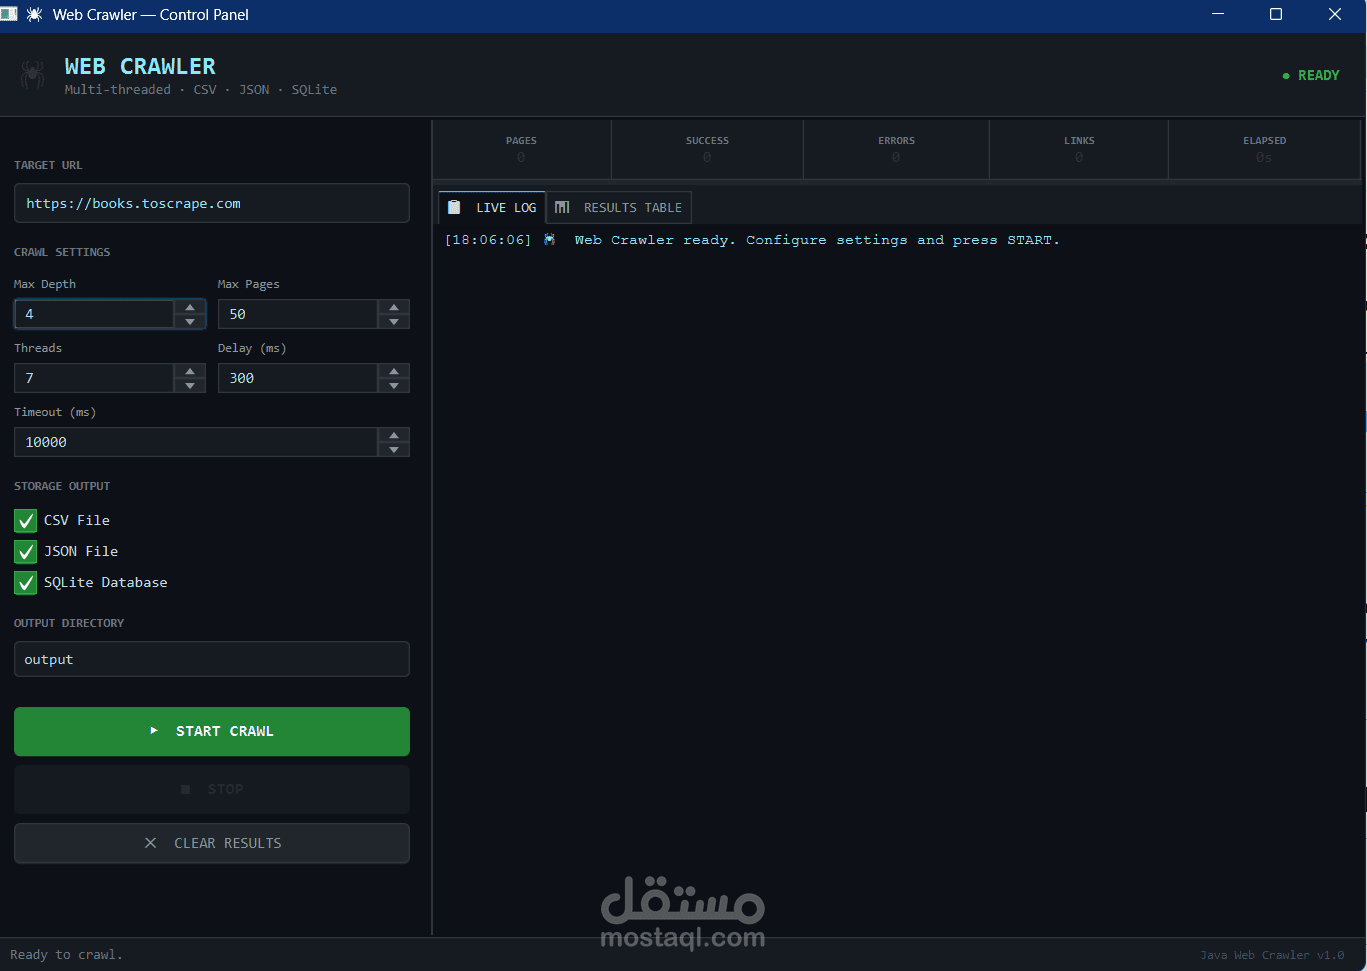The height and width of the screenshot is (971, 1367).
Task: Start the crawl with the green button
Action: tap(212, 731)
